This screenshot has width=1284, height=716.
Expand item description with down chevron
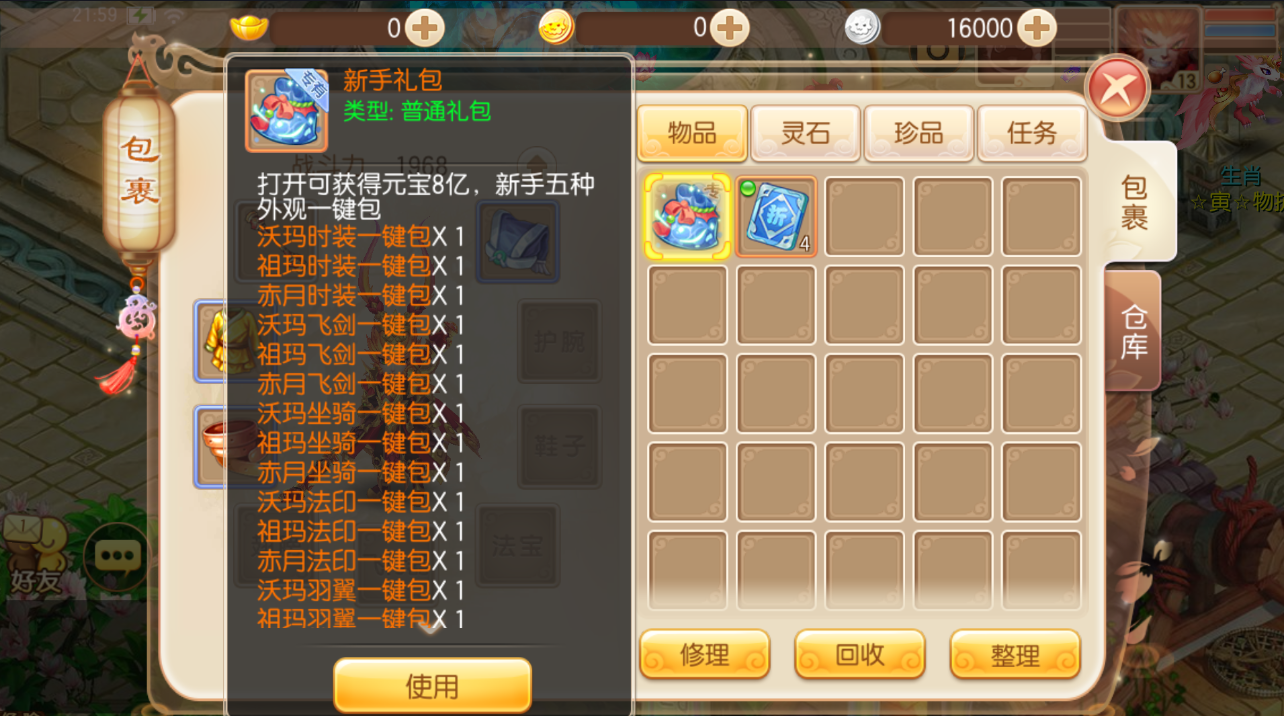click(430, 628)
